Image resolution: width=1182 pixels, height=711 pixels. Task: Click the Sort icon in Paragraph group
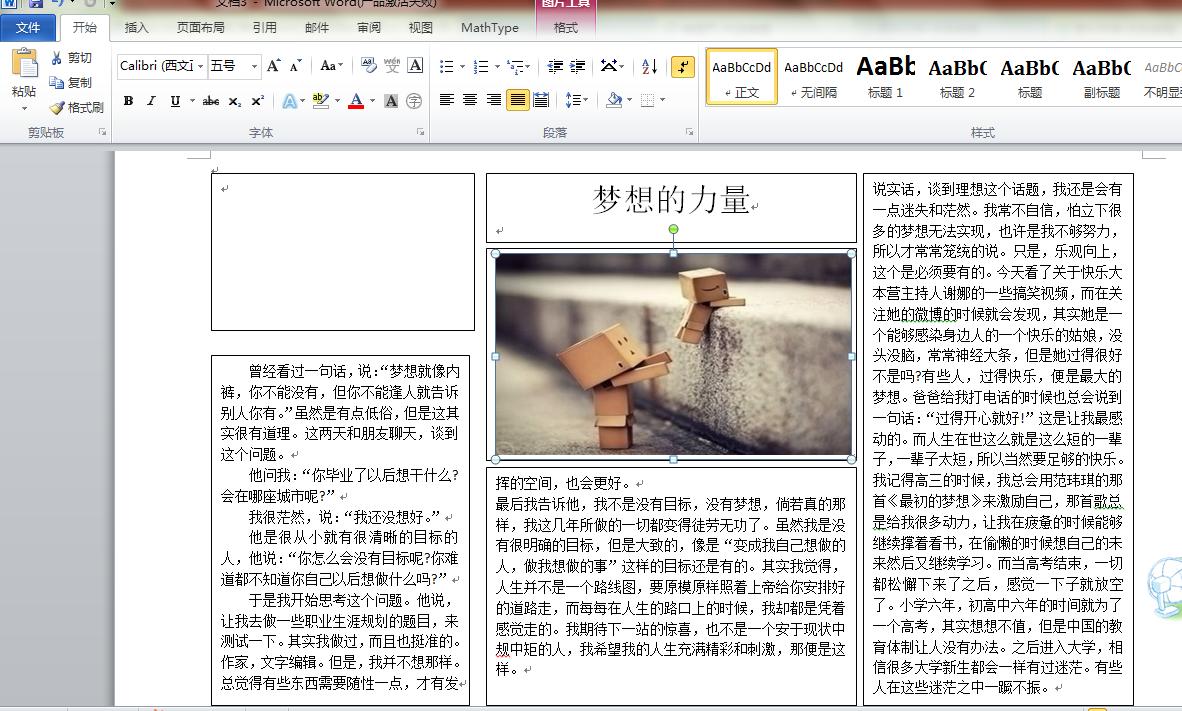click(x=648, y=66)
